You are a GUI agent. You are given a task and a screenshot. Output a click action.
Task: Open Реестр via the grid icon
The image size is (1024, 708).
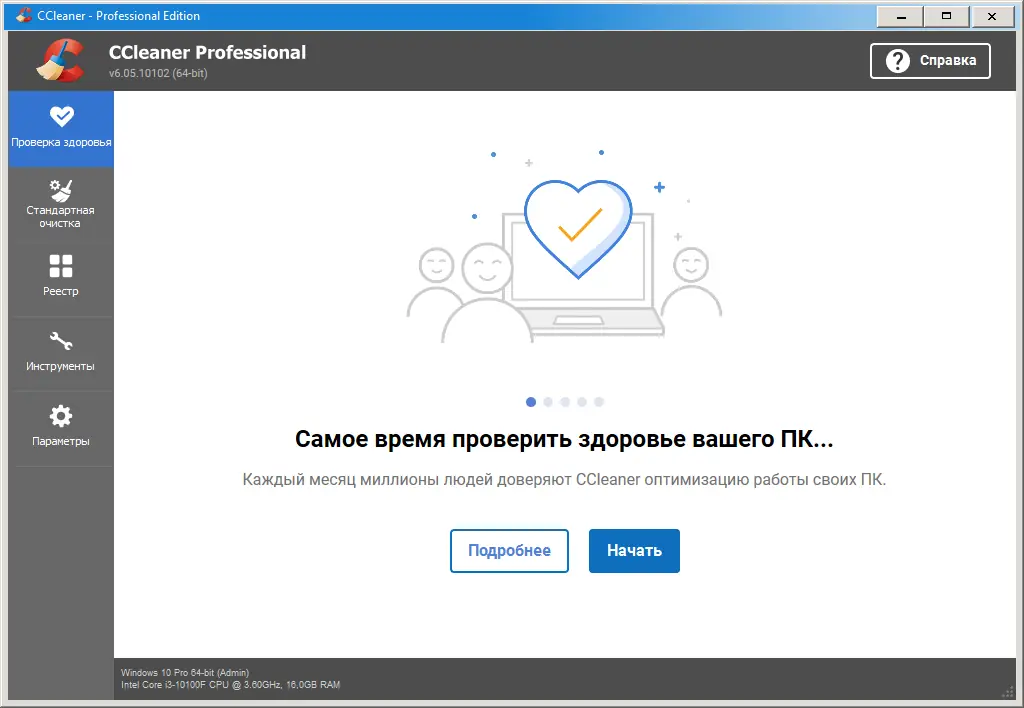[x=61, y=267]
